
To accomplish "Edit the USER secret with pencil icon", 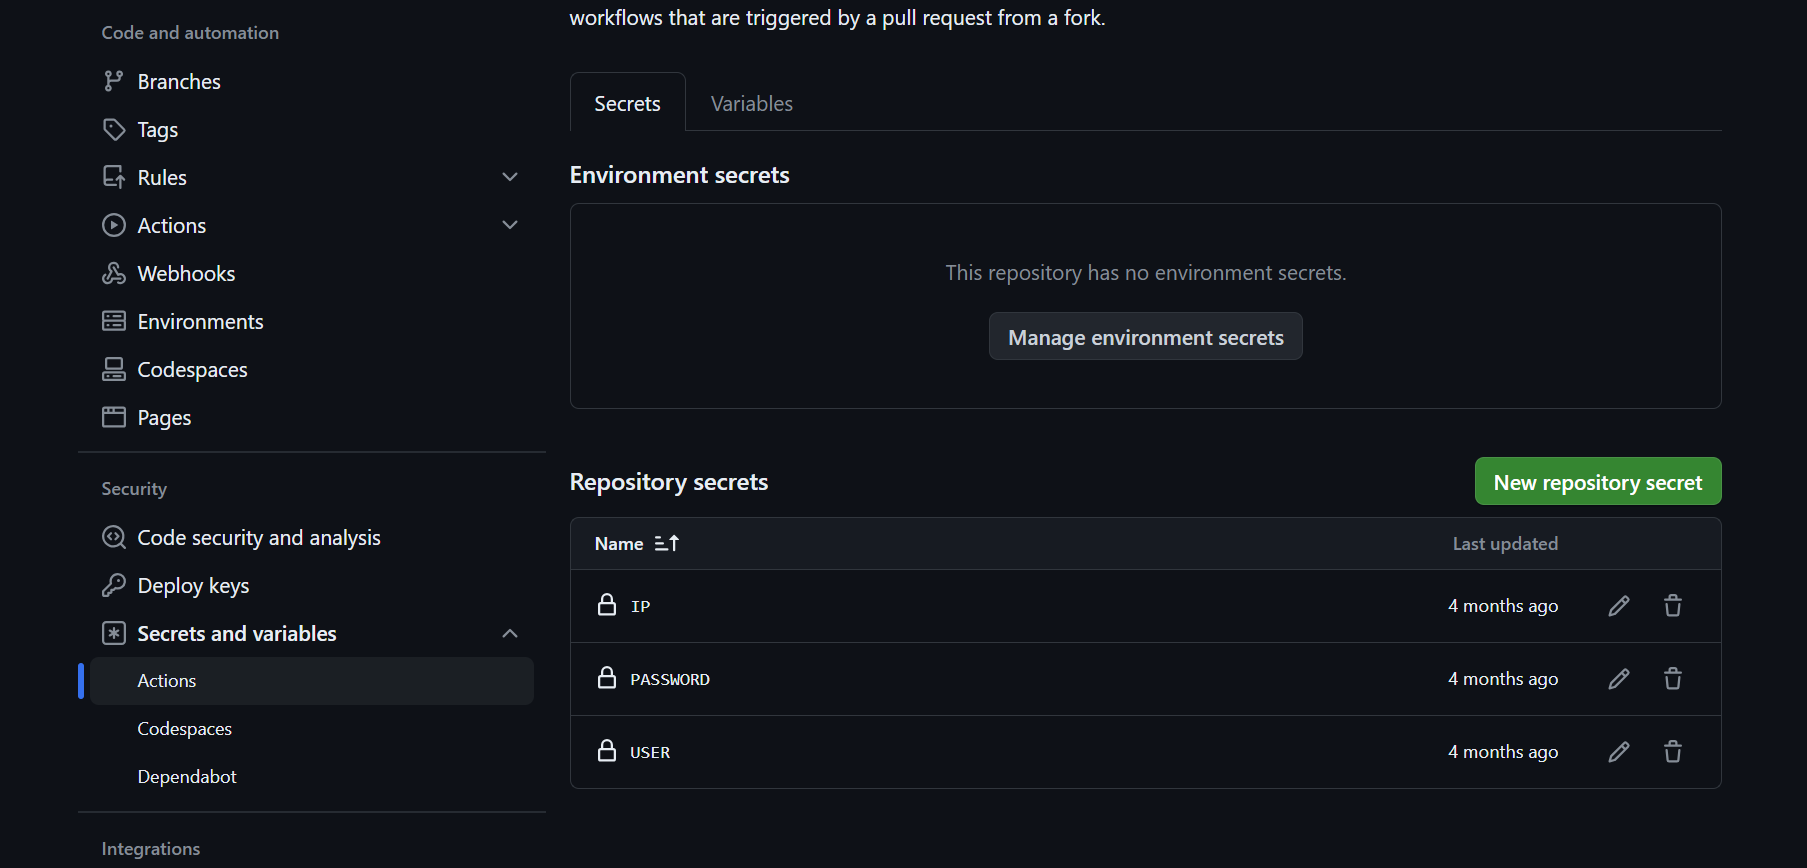I will 1618,752.
